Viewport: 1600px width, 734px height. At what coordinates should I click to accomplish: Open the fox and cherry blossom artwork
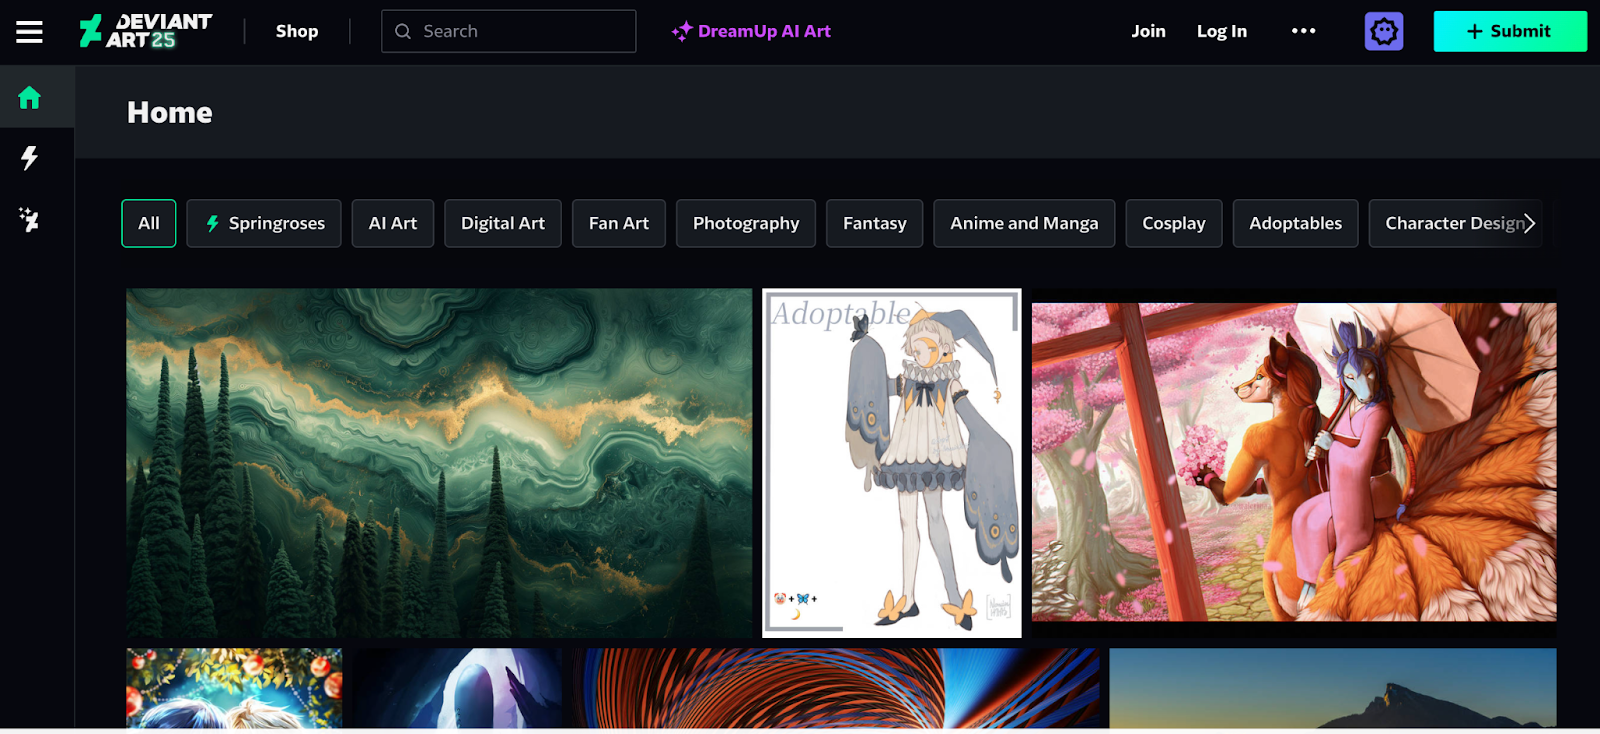1294,463
